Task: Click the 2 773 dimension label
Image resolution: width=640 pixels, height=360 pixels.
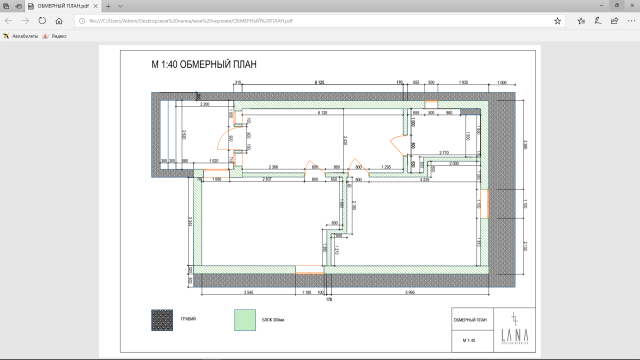Action: click(x=444, y=153)
